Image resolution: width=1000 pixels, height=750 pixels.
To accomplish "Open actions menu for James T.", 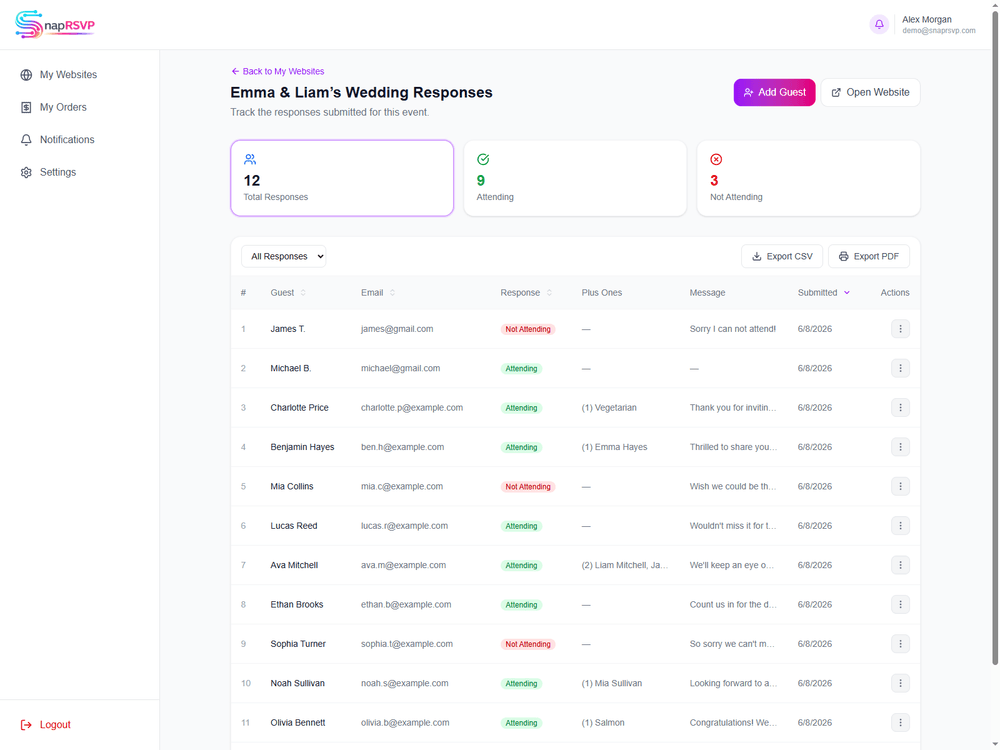I will (900, 329).
